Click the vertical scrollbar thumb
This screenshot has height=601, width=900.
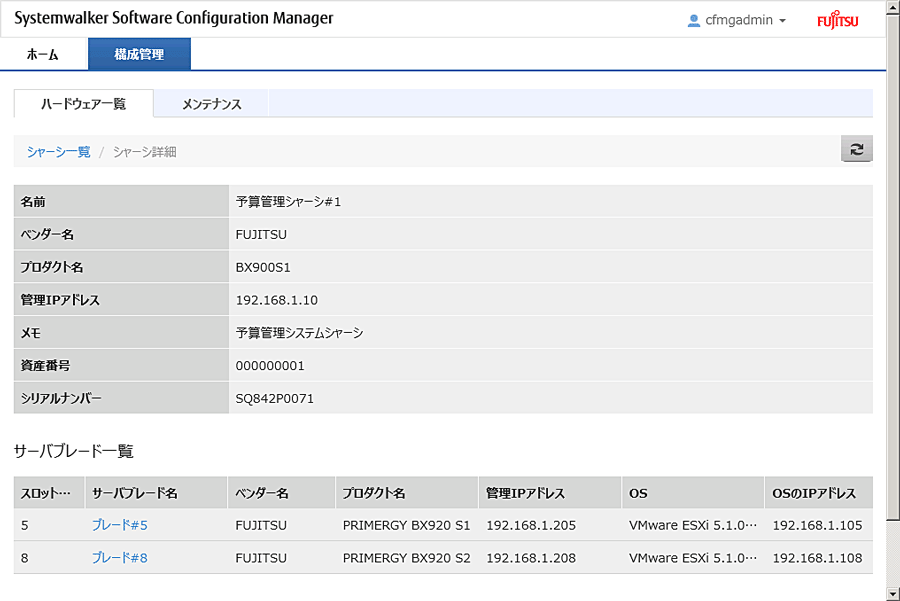(893, 267)
